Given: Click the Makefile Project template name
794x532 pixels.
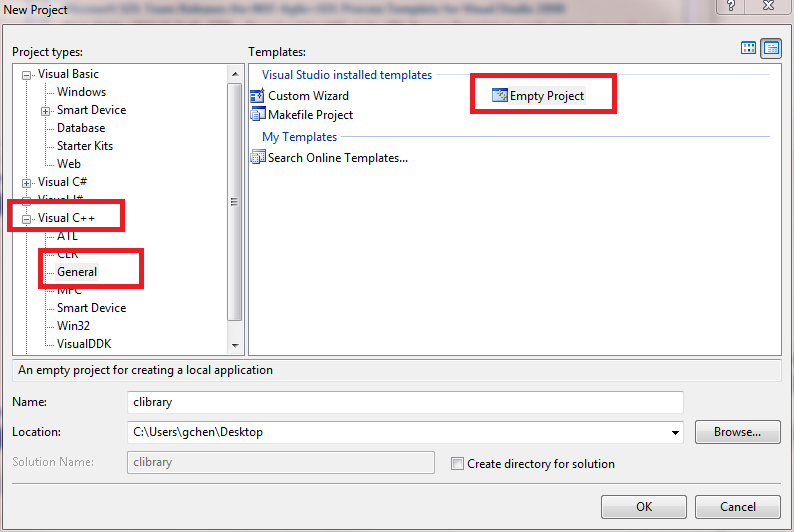Looking at the screenshot, I should (310, 115).
